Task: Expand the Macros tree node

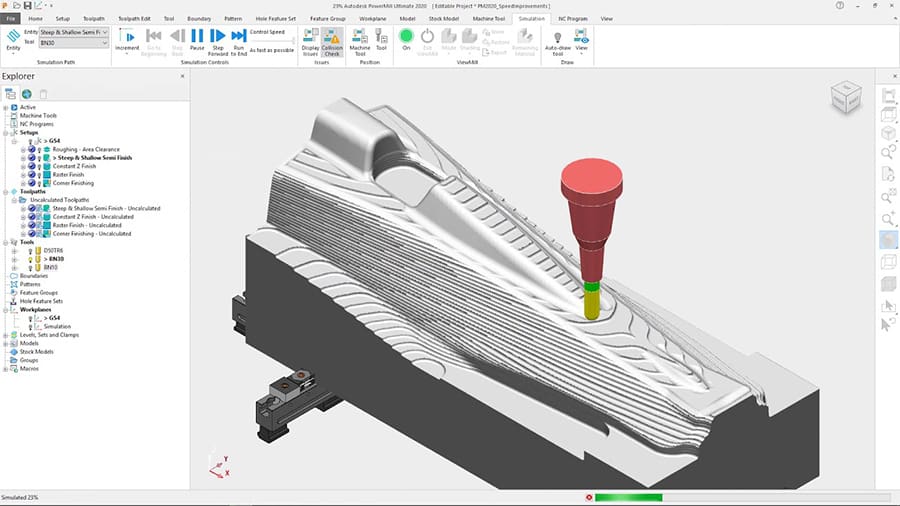Action: click(6, 369)
